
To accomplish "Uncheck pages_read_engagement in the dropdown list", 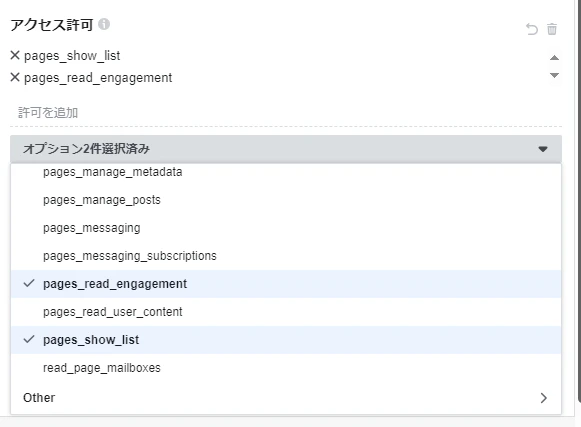I will point(286,284).
